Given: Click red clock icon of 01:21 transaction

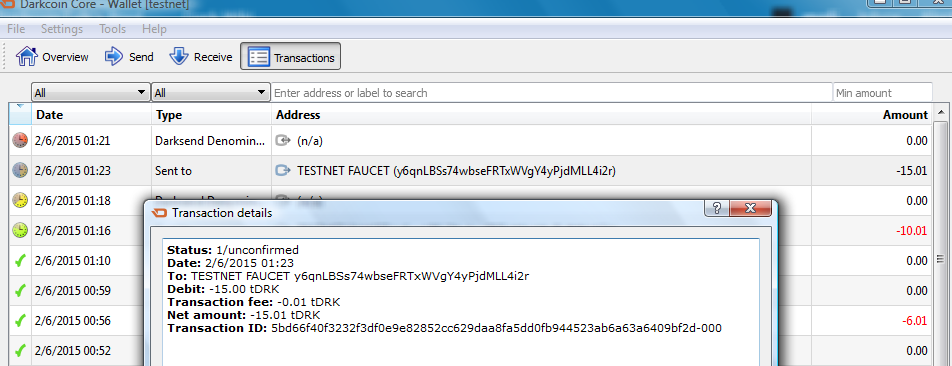Looking at the screenshot, I should tap(20, 141).
